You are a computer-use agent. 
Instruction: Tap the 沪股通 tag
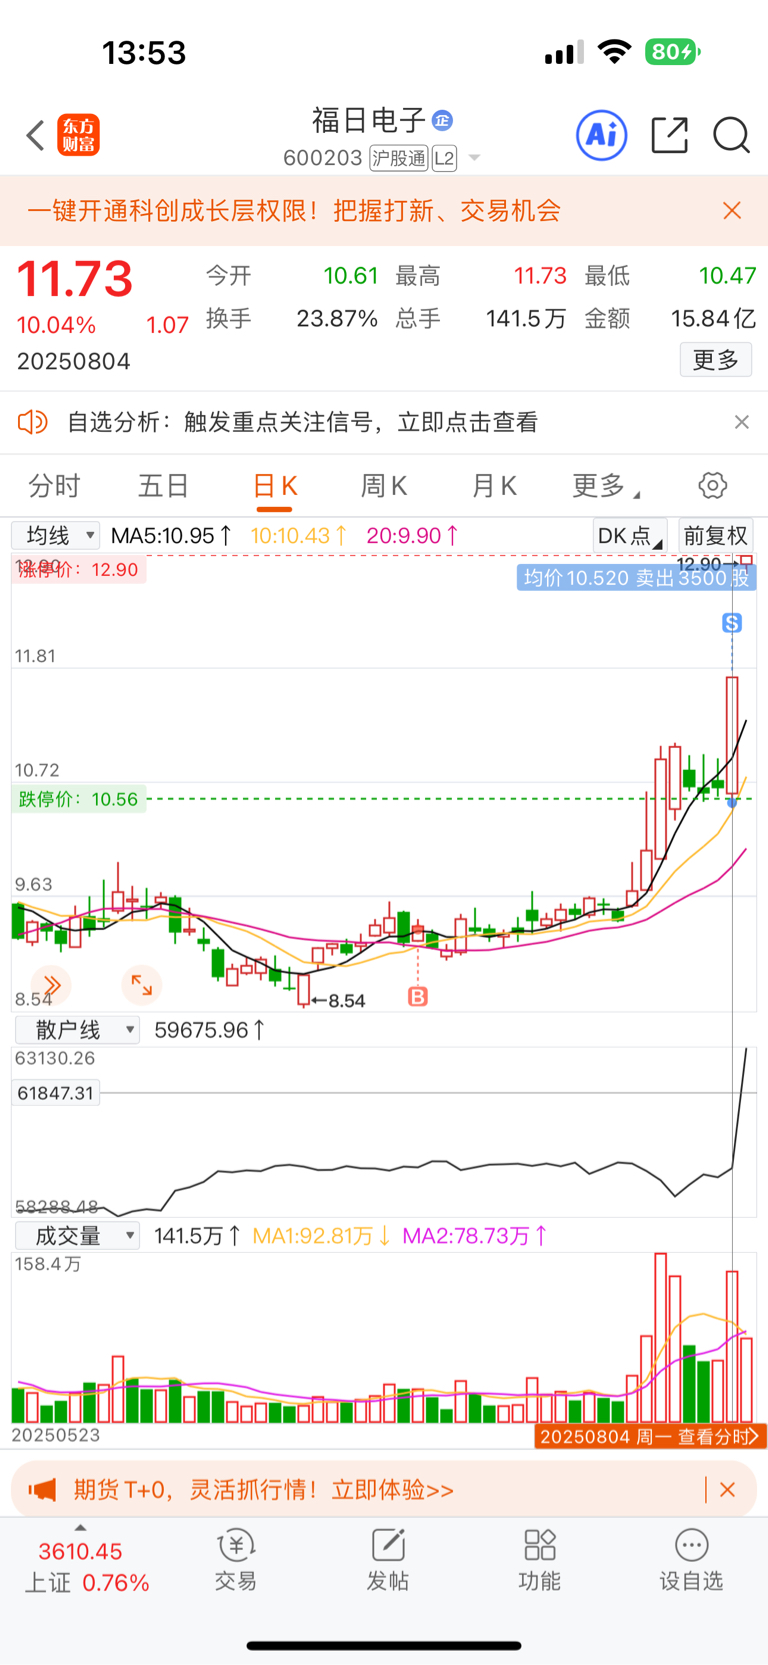tap(399, 158)
